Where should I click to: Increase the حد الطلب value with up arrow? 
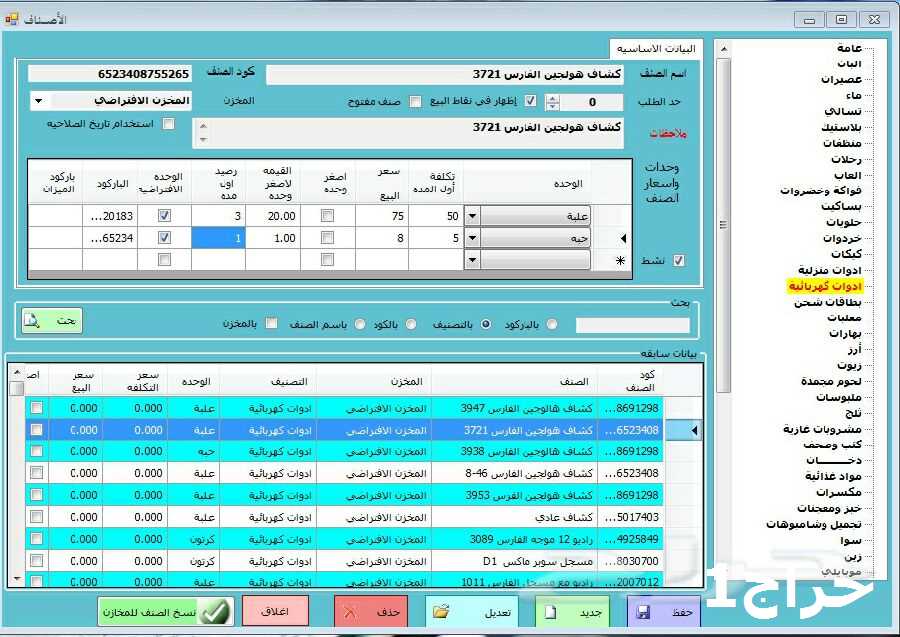552,98
